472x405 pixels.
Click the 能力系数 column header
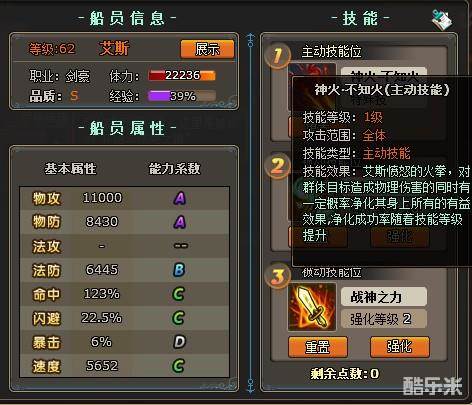(174, 169)
